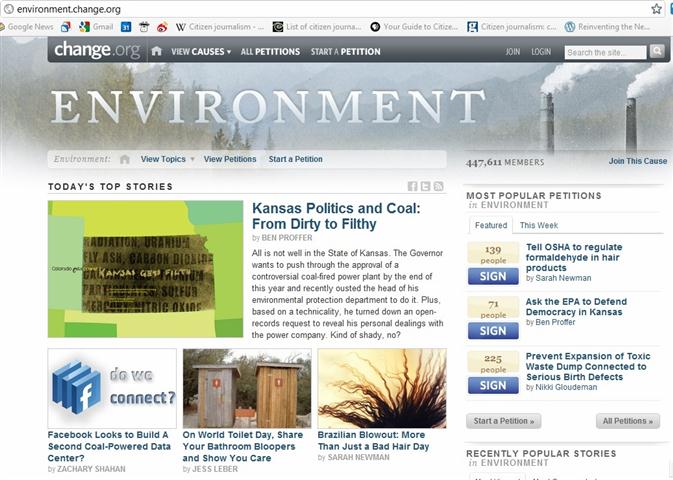Click the Start a Petition » button
Image resolution: width=673 pixels, height=480 pixels.
point(503,421)
